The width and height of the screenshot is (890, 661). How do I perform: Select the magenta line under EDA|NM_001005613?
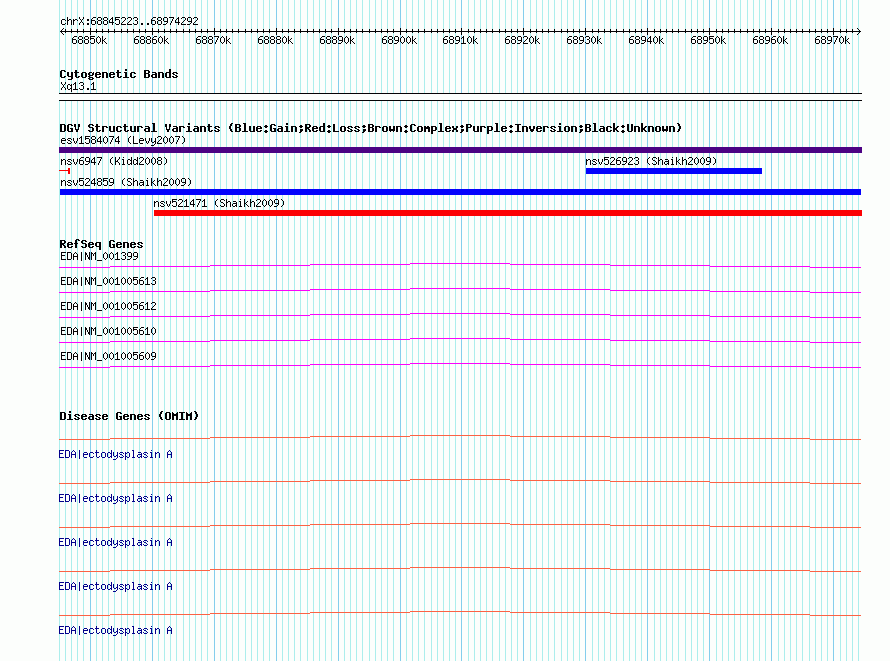pos(460,290)
